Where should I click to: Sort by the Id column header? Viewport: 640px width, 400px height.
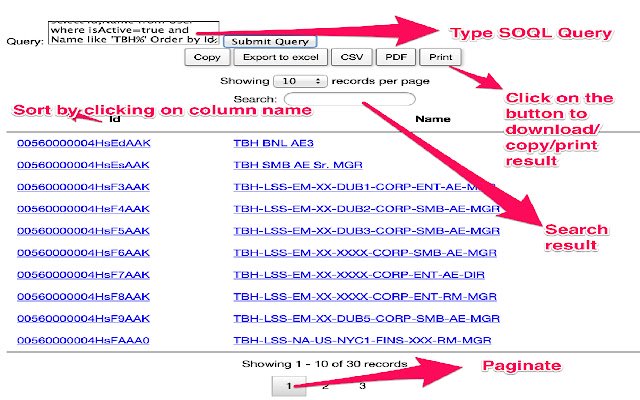click(x=115, y=119)
